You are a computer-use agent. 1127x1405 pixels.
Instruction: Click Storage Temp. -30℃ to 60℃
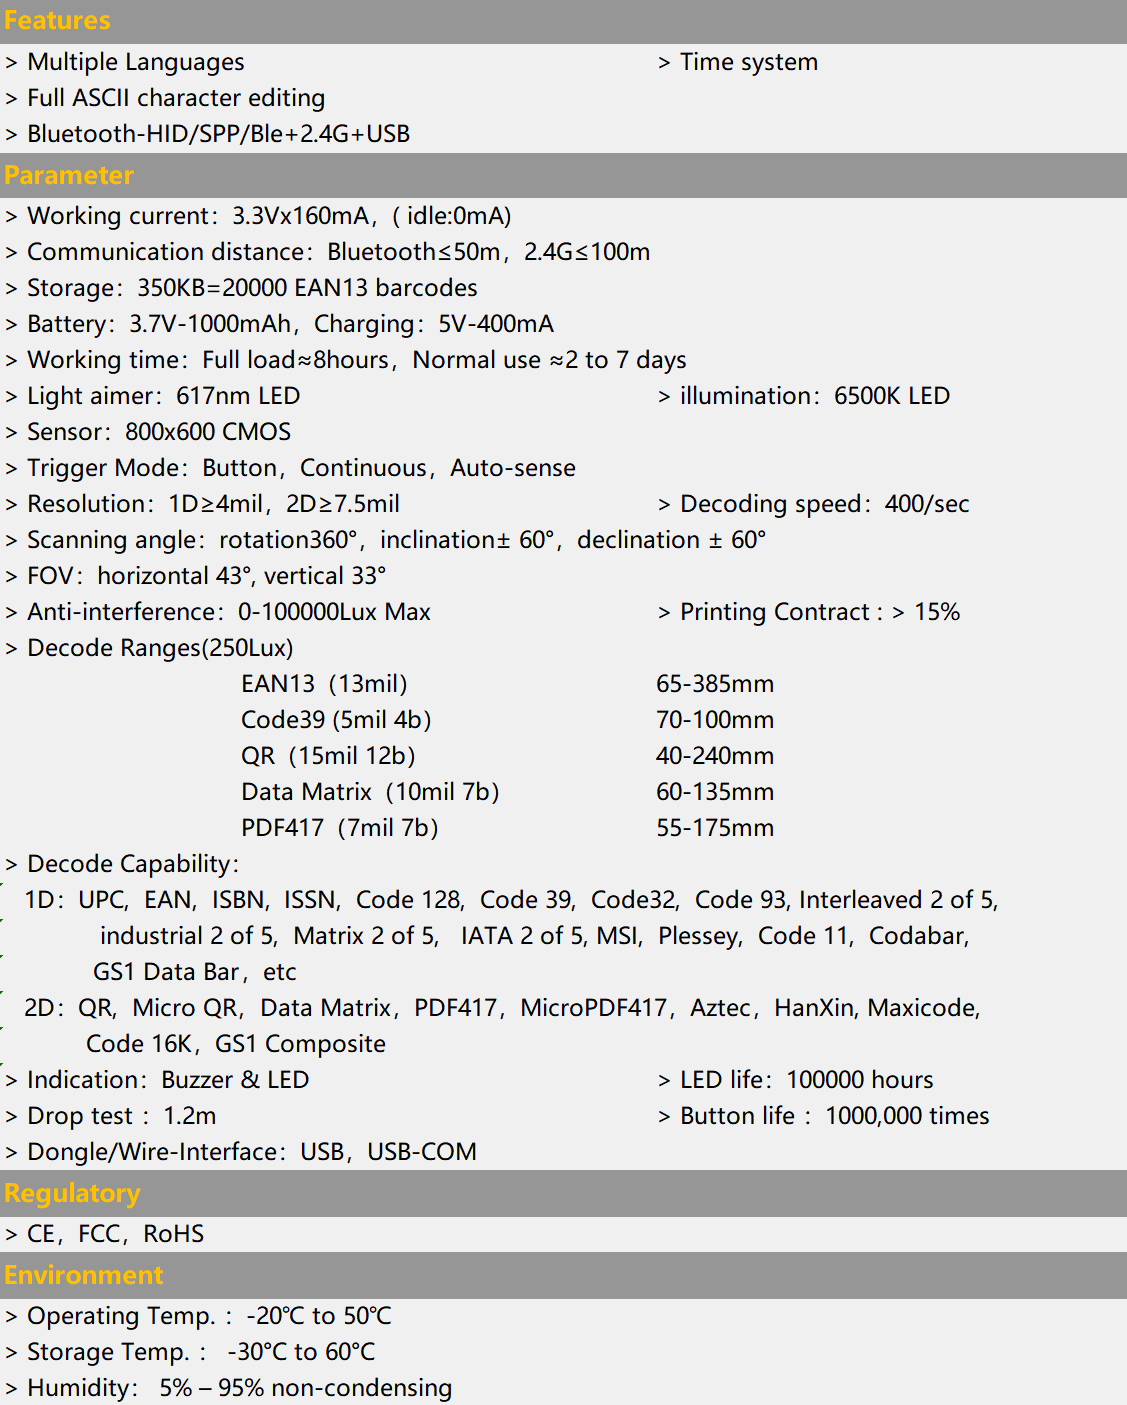[191, 1352]
